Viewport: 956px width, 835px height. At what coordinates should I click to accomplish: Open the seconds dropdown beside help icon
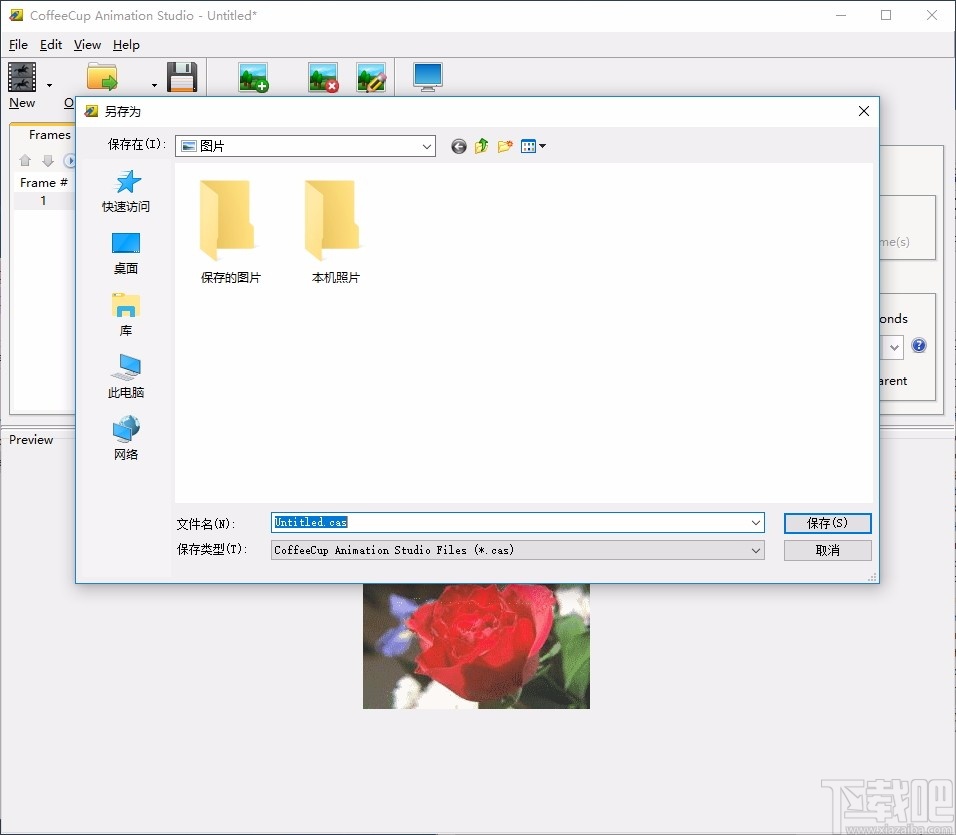pos(894,348)
